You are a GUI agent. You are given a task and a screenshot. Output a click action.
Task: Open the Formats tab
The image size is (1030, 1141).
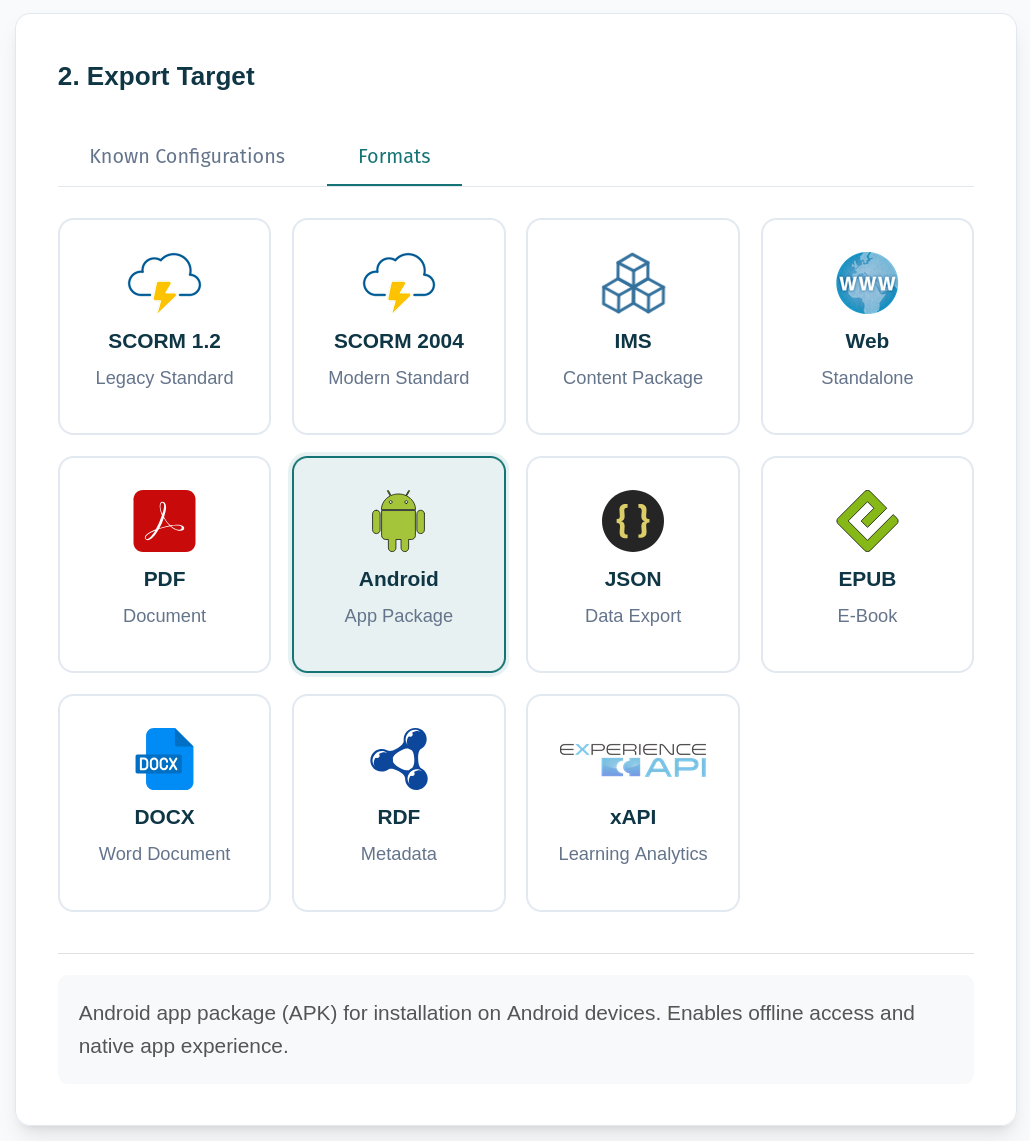(x=393, y=156)
